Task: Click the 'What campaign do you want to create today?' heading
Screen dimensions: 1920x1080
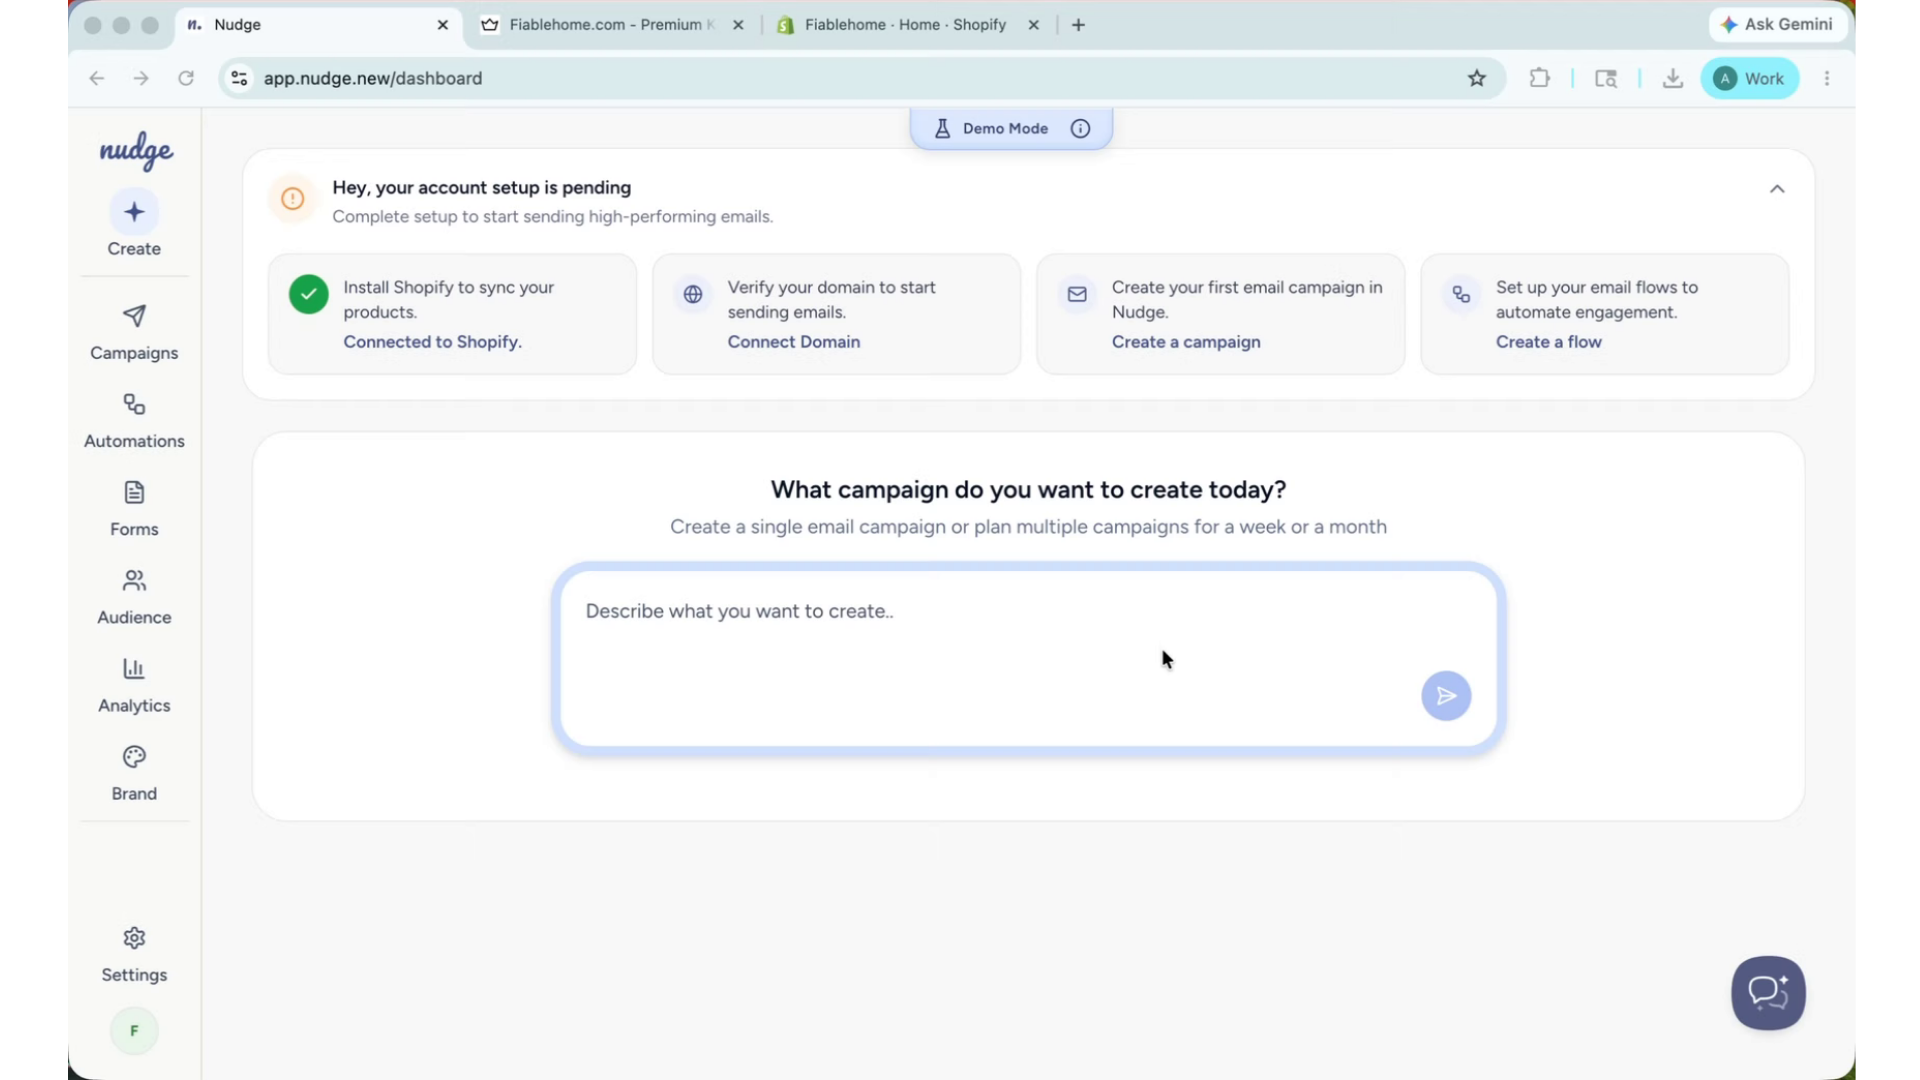Action: (x=1028, y=490)
